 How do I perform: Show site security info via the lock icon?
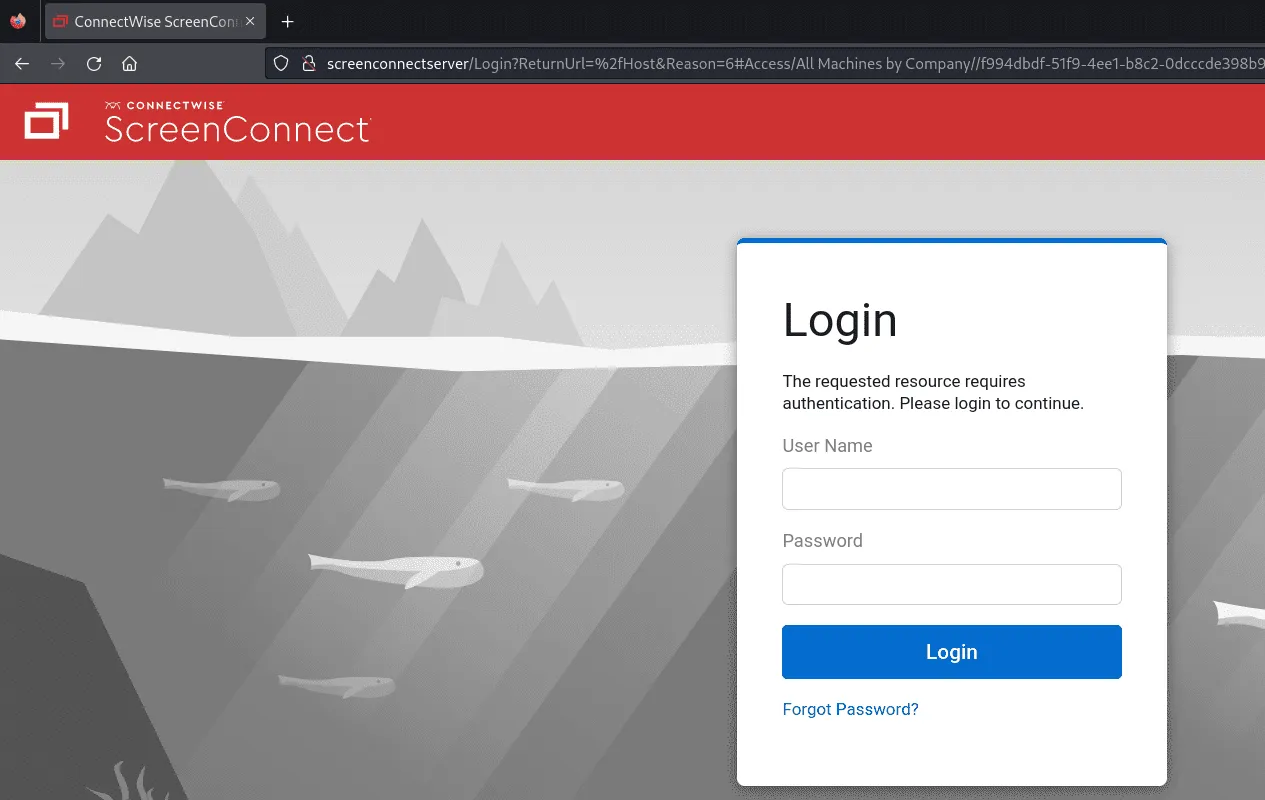pyautogui.click(x=308, y=64)
